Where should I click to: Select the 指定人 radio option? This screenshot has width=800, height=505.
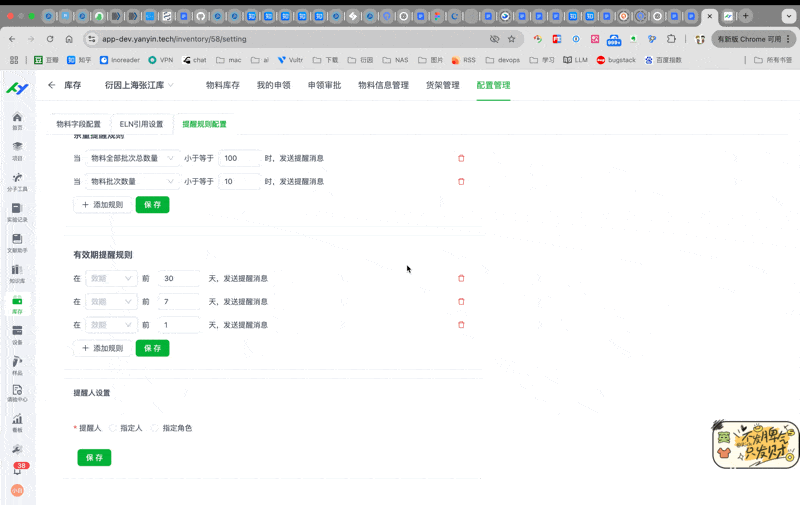113,428
